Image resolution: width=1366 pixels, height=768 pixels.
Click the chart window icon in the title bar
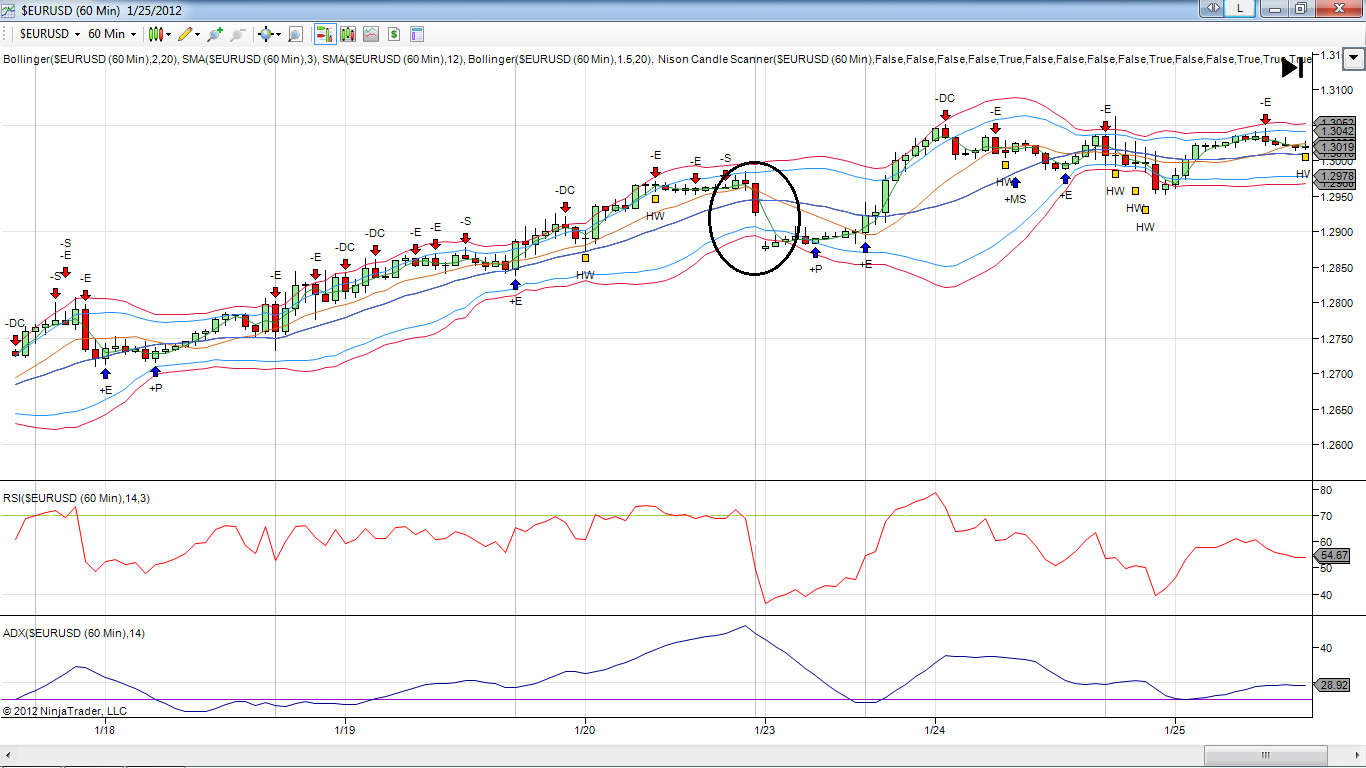tap(10, 9)
